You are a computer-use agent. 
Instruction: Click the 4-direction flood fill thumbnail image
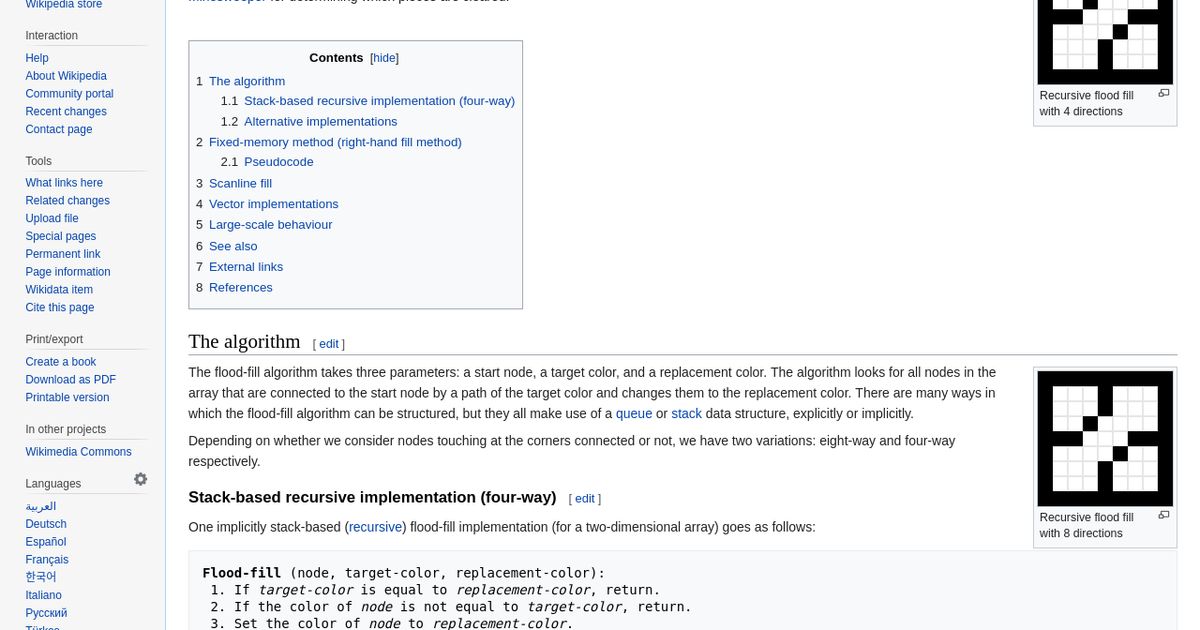tap(1104, 42)
